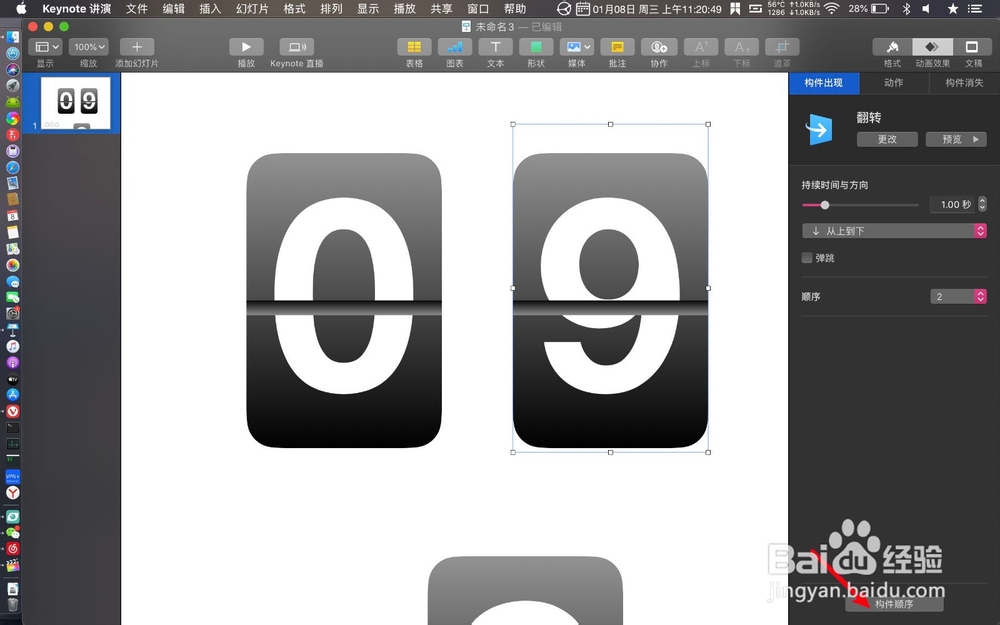Open the 100% zoom (缩放) dropdown

coord(89,47)
